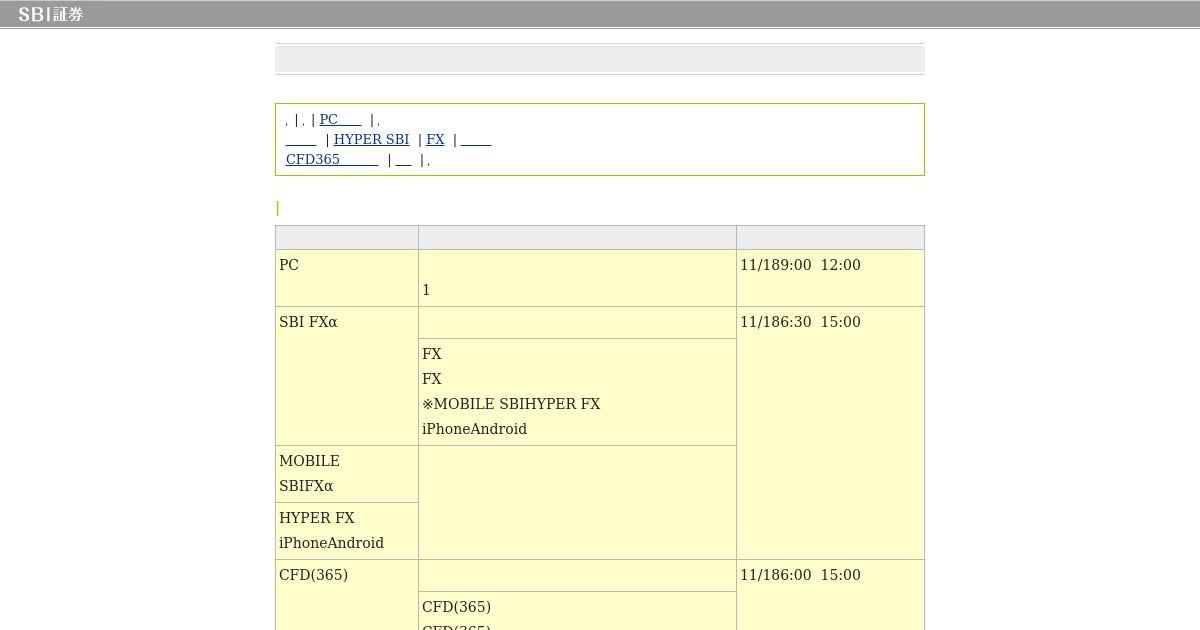Click the SBI証券 logo in the header
The height and width of the screenshot is (630, 1200).
pos(50,14)
